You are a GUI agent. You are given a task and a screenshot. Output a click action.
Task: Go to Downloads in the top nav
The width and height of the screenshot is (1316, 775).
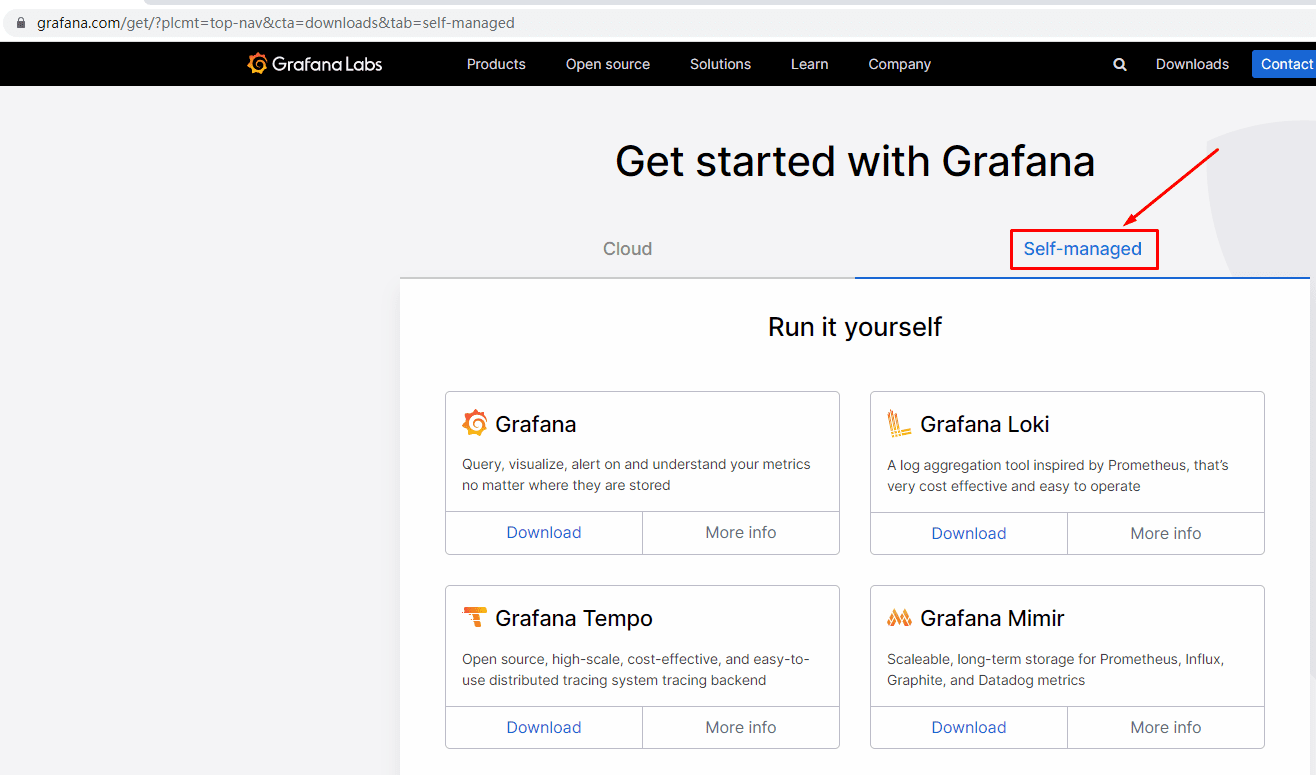[1192, 64]
